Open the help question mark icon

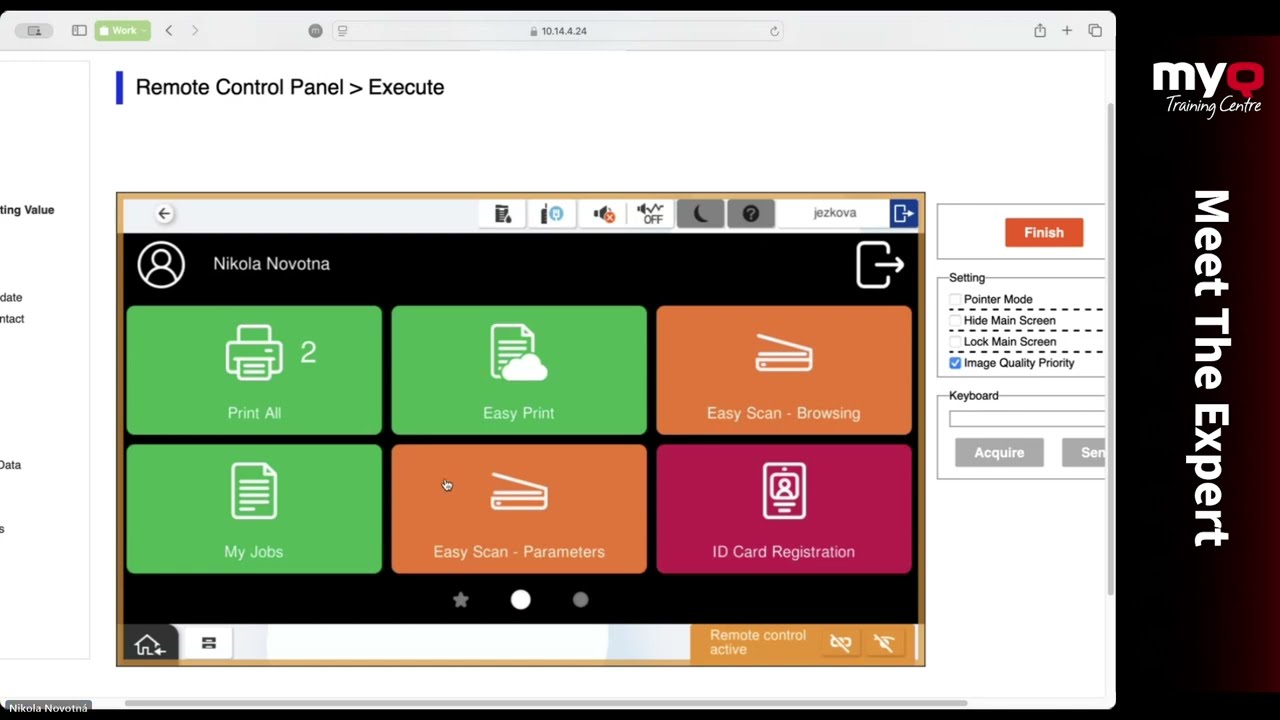coord(751,214)
